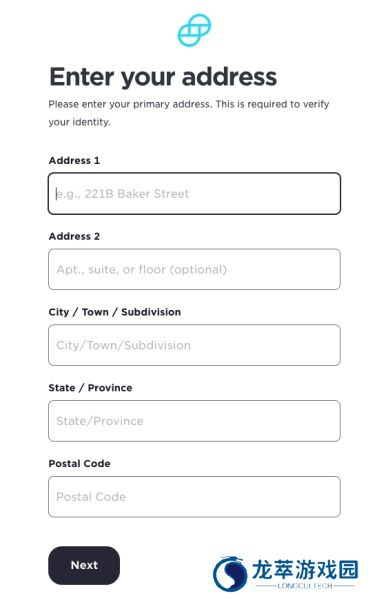Click the LONGCUI TECH caption
This screenshot has width=386, height=600.
(305, 586)
